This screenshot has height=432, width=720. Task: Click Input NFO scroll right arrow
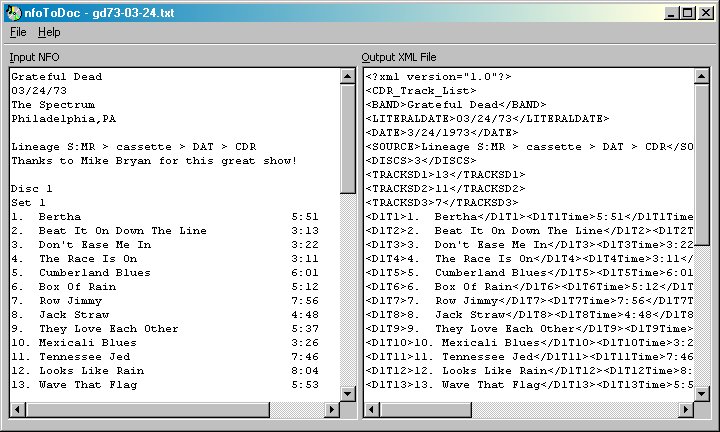point(332,409)
